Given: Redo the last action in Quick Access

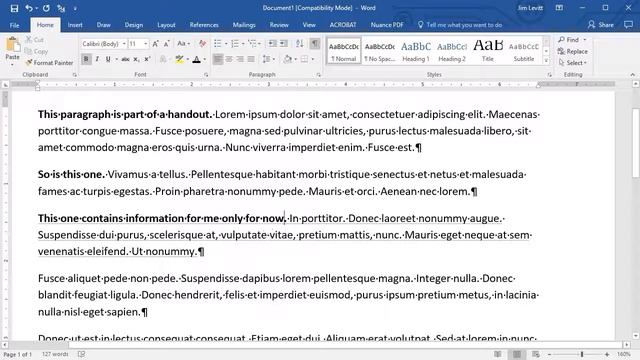Looking at the screenshot, I should (x=46, y=8).
